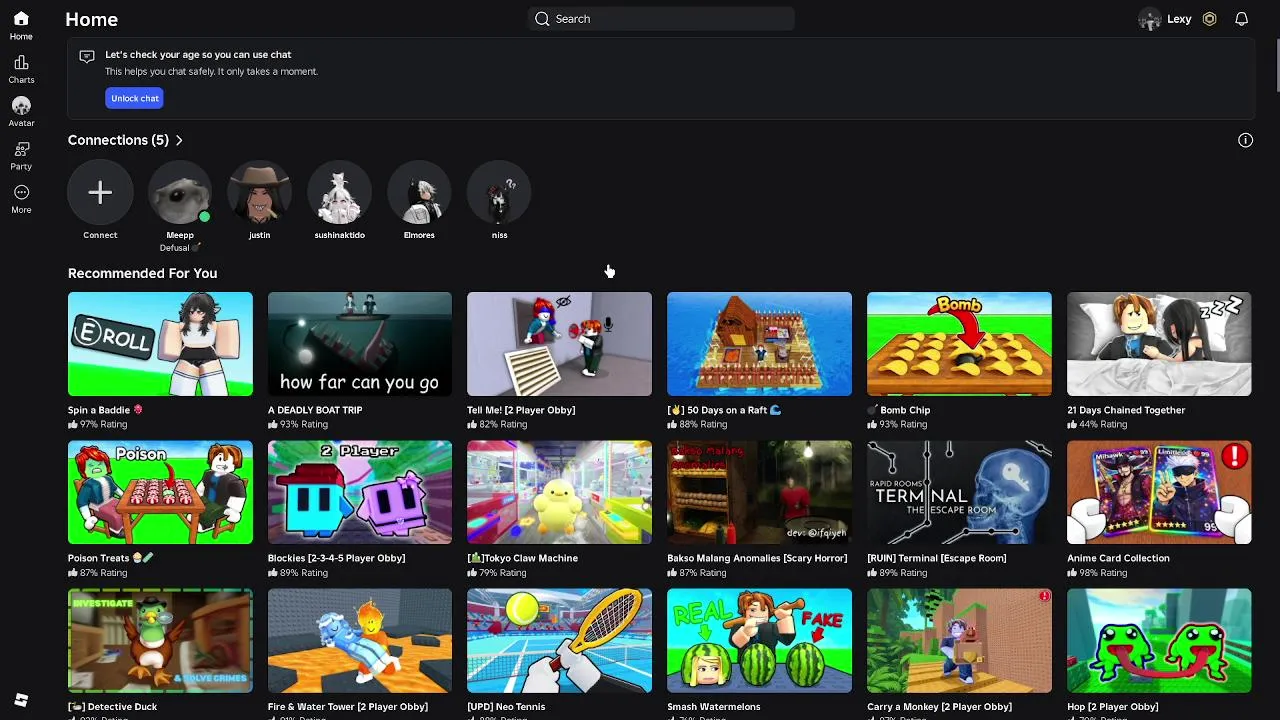Screen dimensions: 1280x720
Task: Open Terminal [Escape Room] thumbnail
Action: 959,492
